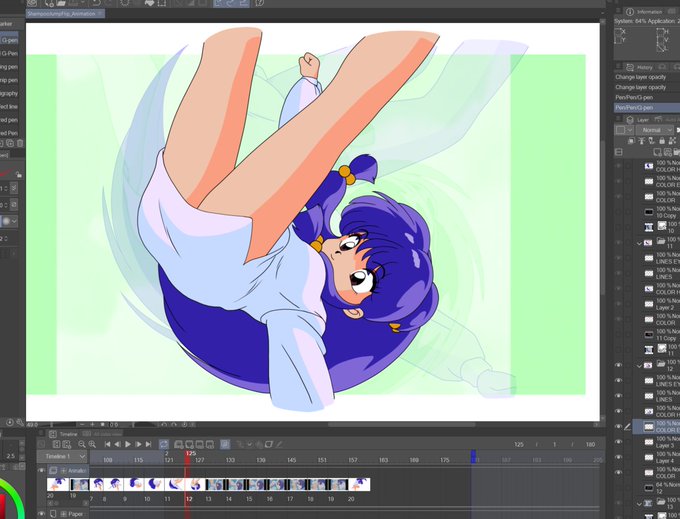
Task: Zoom in the timeline view
Action: (x=92, y=444)
